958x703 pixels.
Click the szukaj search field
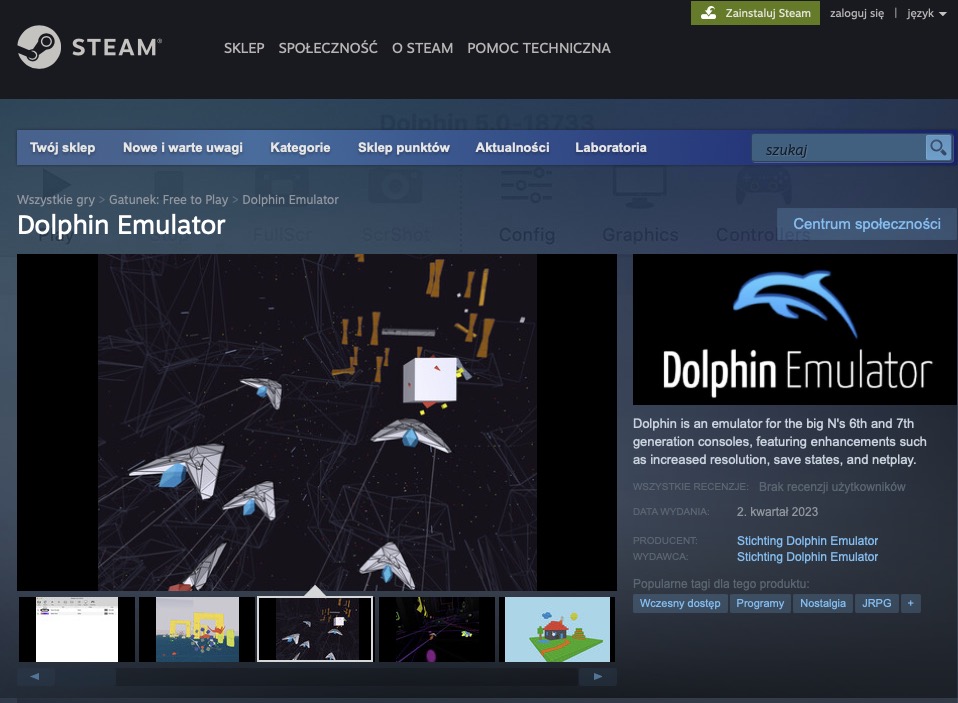pos(839,148)
